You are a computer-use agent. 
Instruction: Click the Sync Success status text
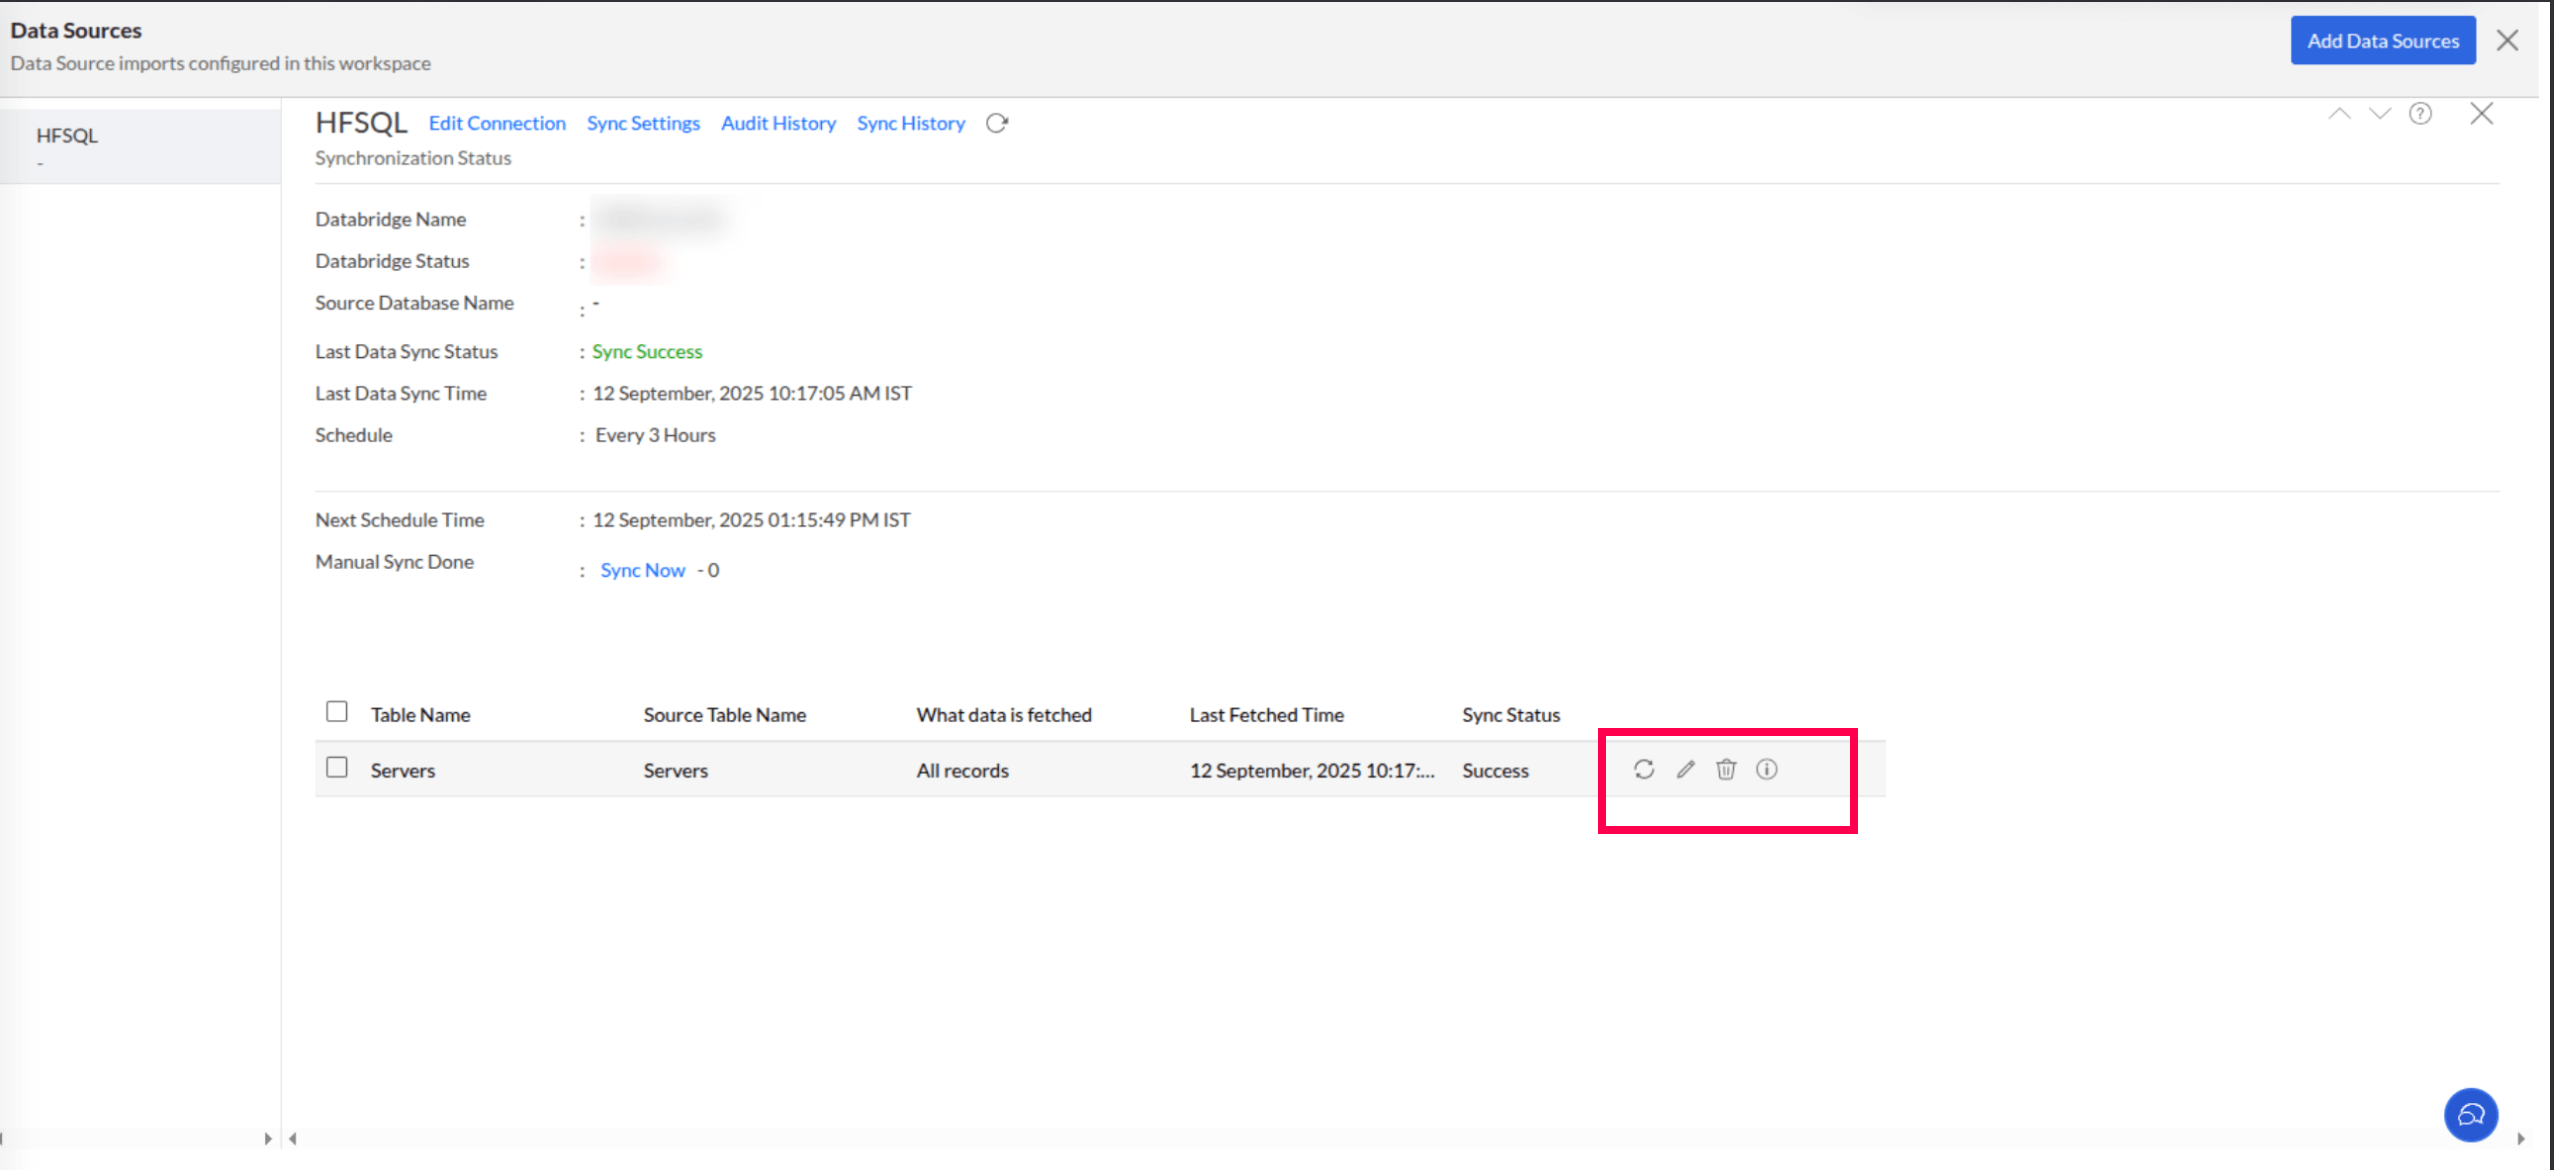(x=647, y=352)
